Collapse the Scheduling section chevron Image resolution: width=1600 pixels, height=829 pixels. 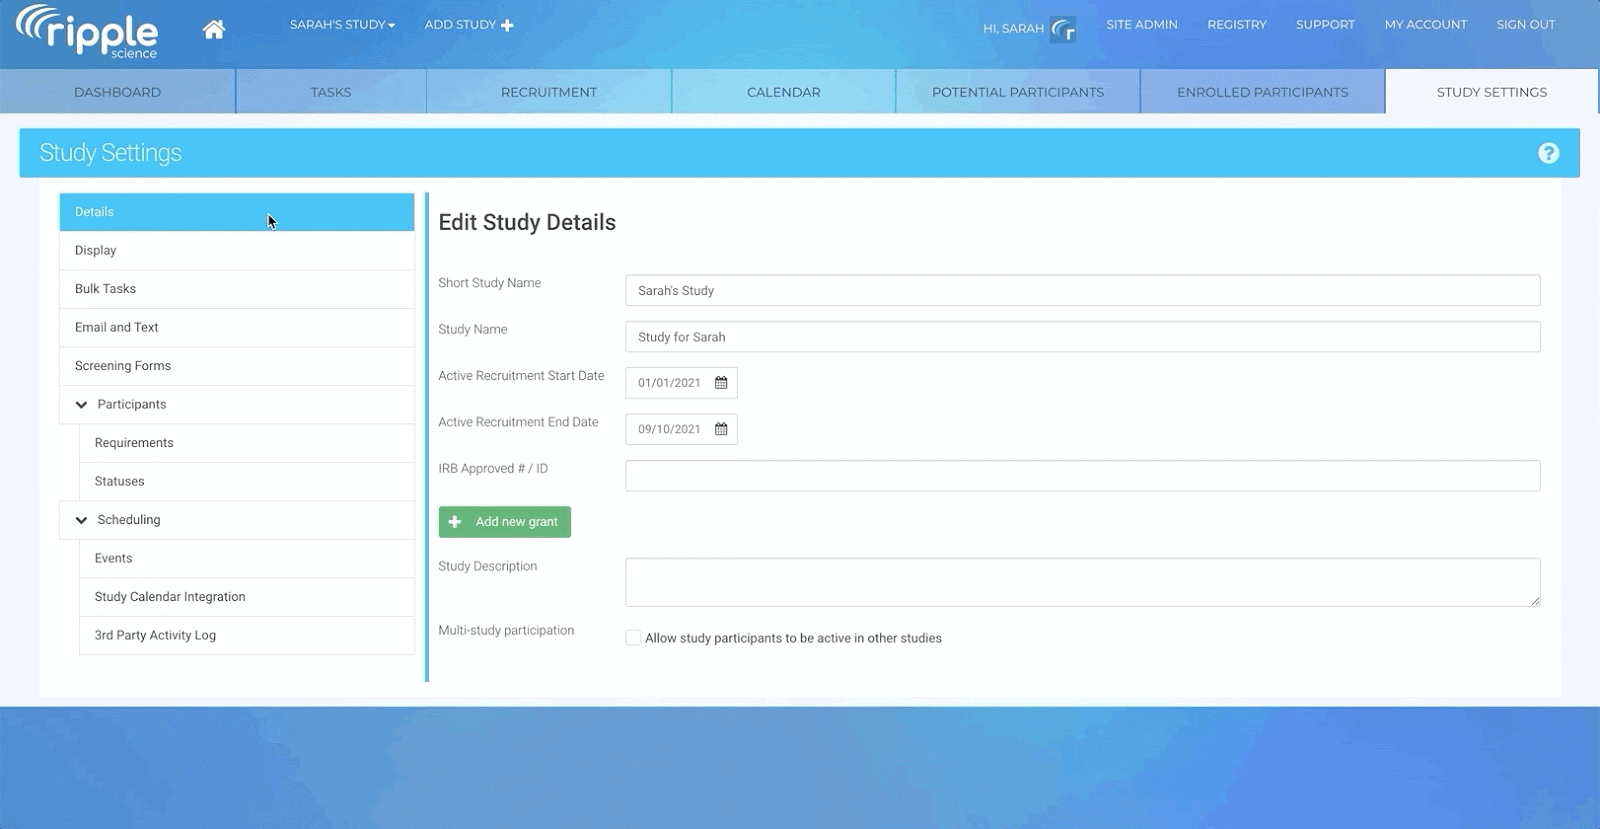(x=81, y=520)
